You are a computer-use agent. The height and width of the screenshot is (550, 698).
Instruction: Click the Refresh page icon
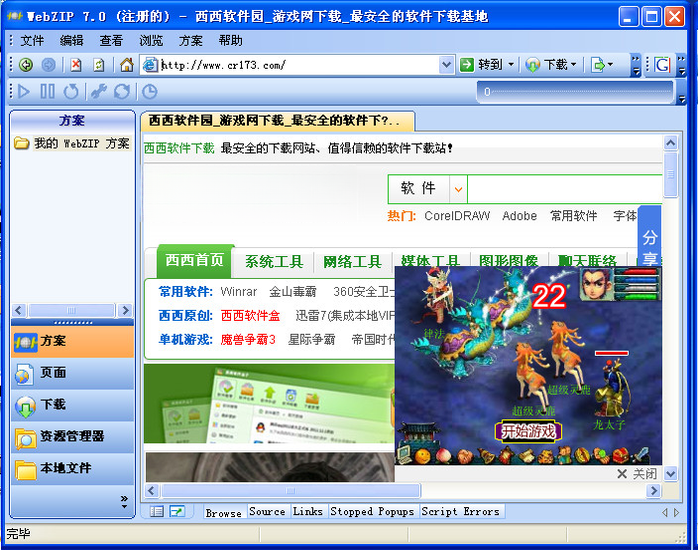[99, 65]
